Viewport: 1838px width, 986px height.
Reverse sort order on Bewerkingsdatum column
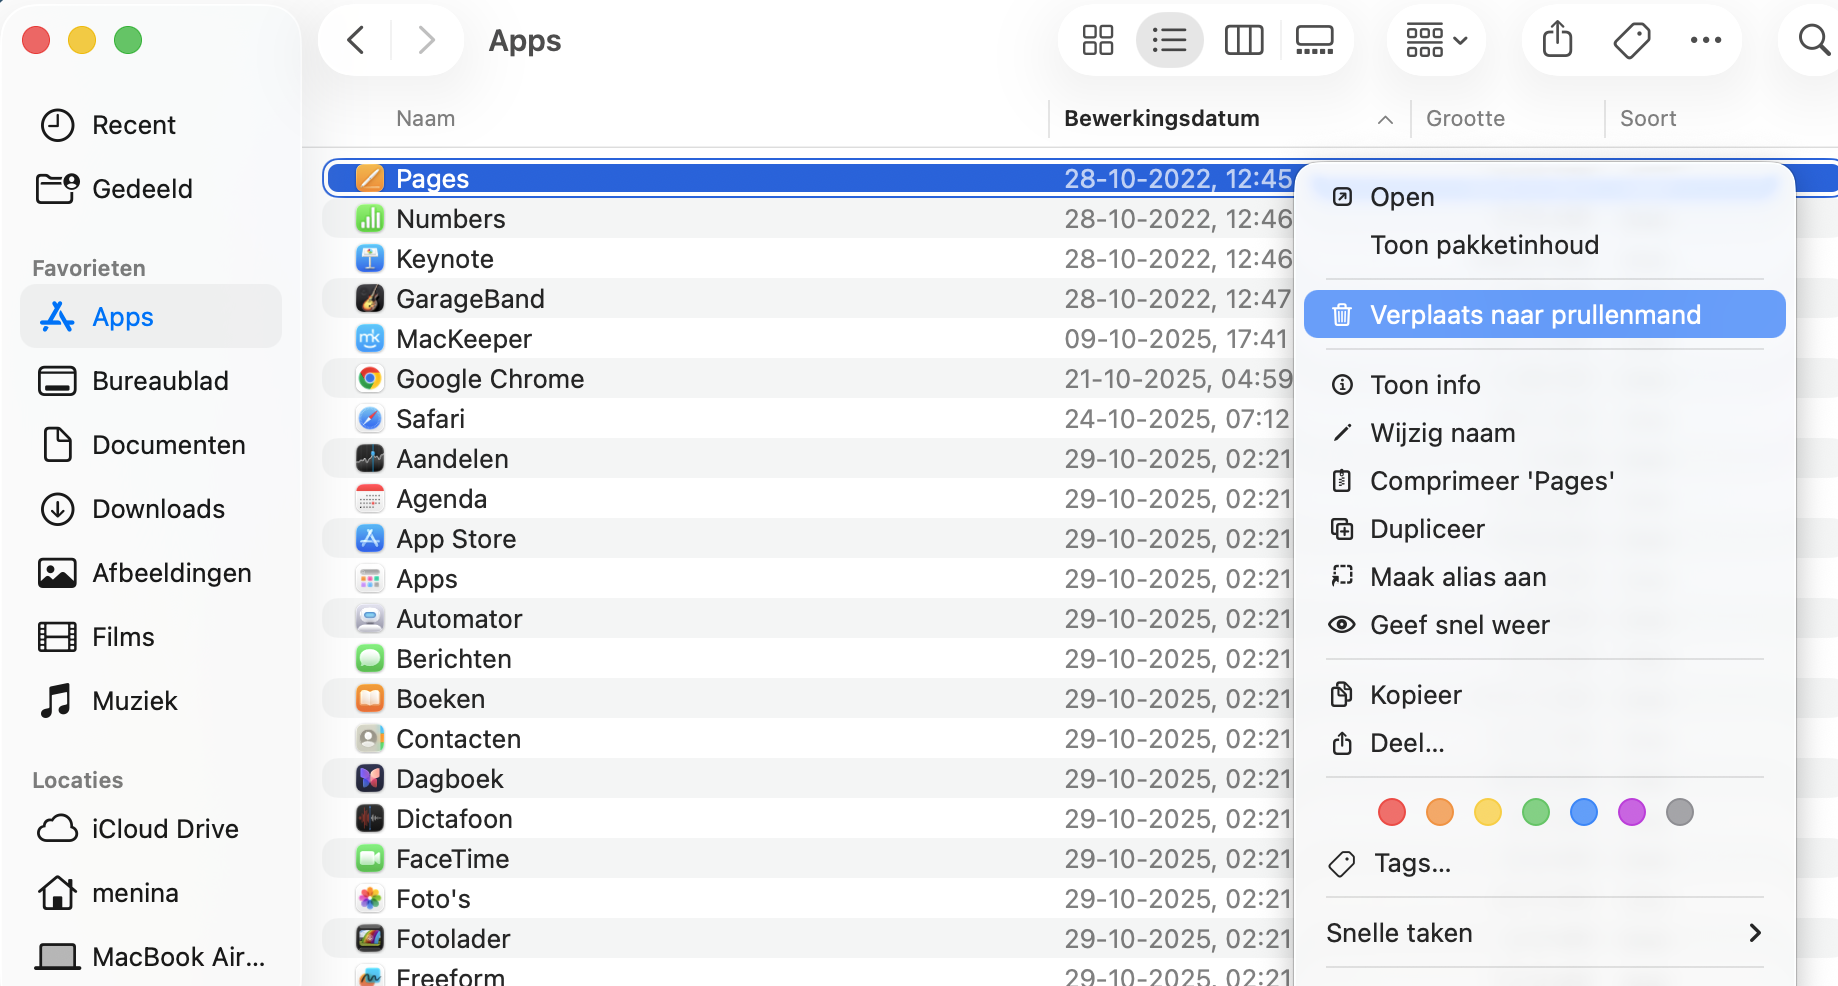(x=1385, y=119)
